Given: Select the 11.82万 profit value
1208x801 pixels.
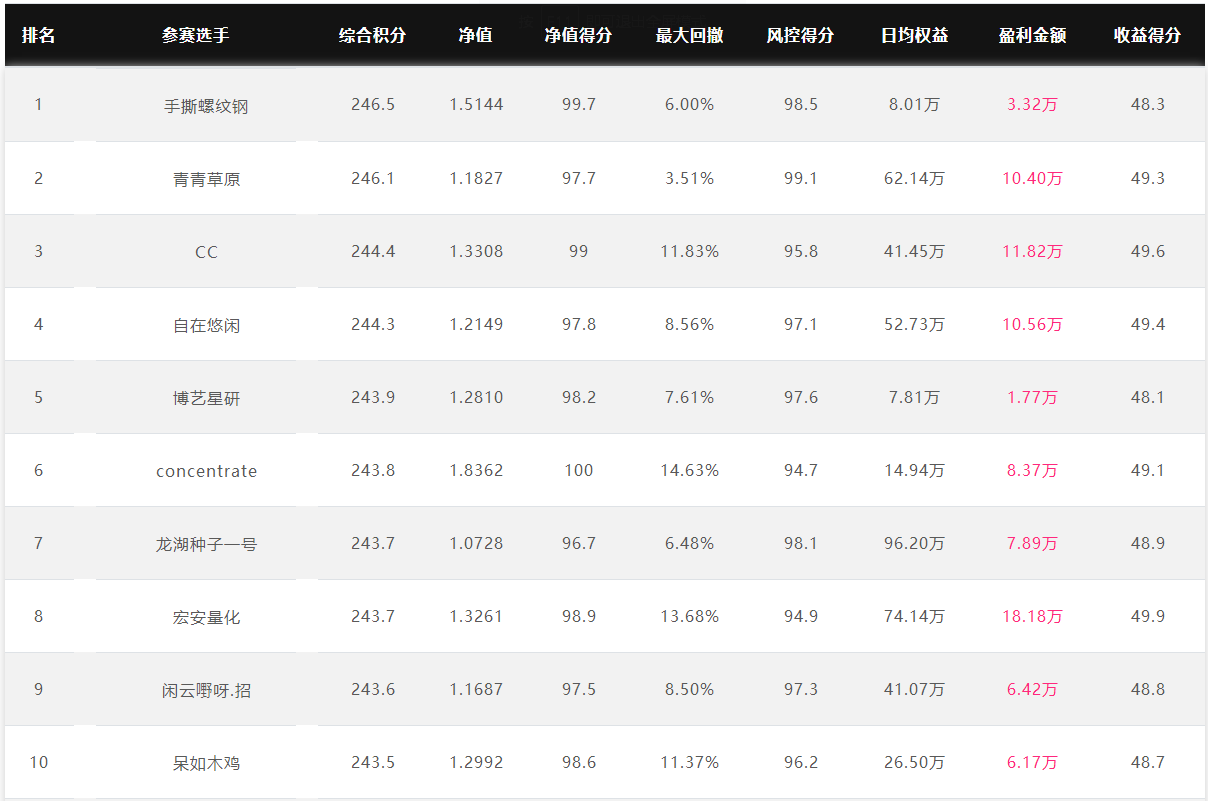Looking at the screenshot, I should (1032, 252).
